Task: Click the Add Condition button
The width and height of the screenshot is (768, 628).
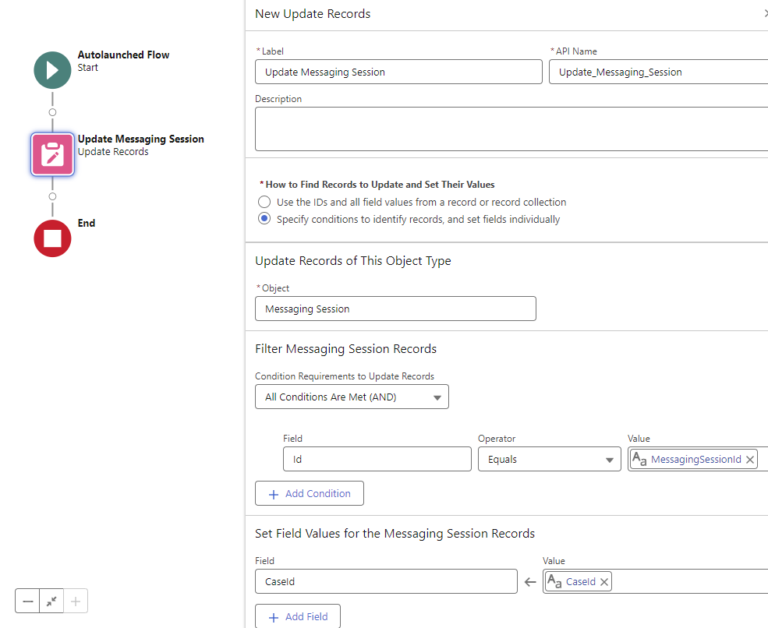Action: click(x=310, y=493)
